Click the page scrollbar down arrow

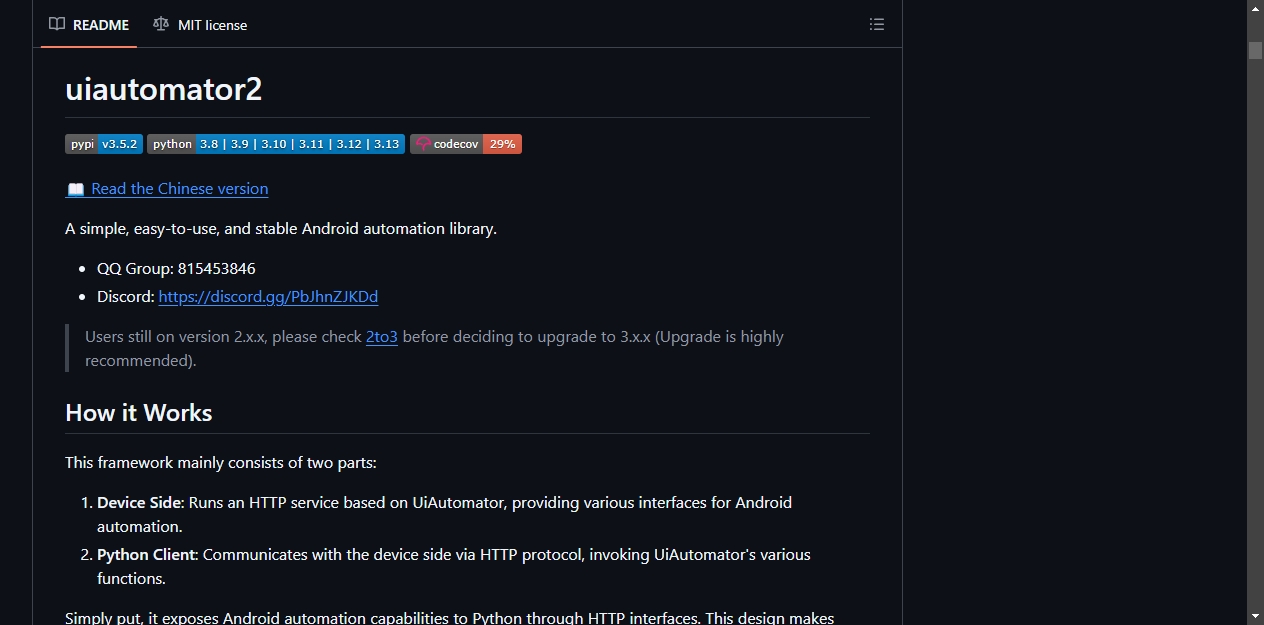pyautogui.click(x=1255, y=616)
